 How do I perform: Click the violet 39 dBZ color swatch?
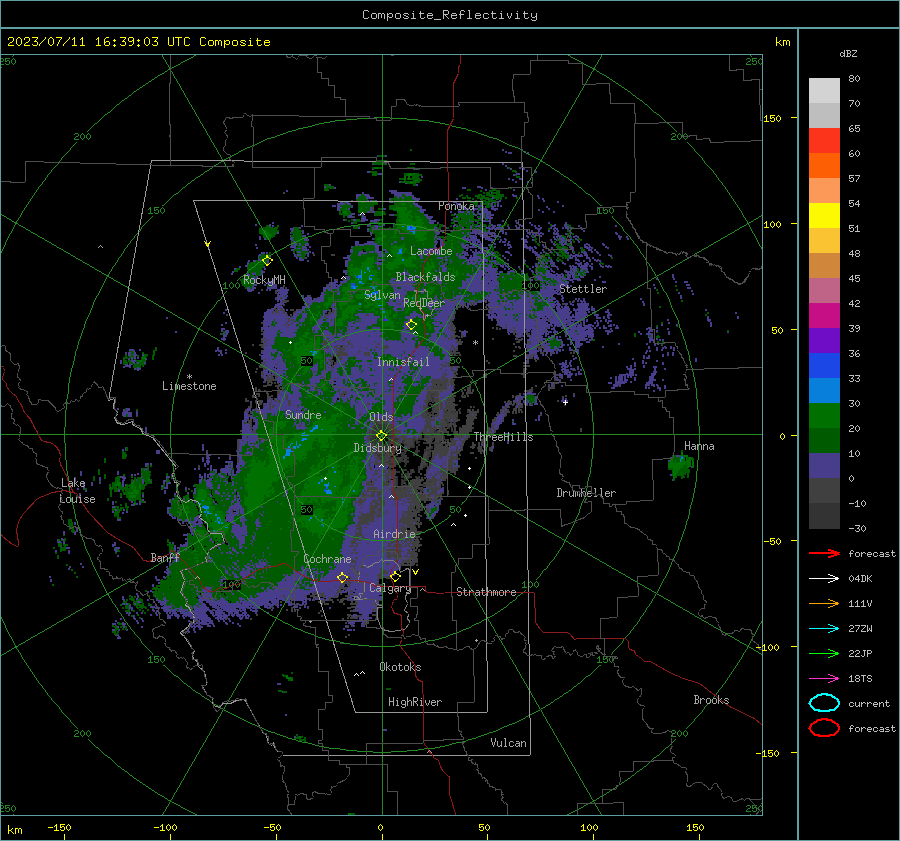click(x=824, y=340)
